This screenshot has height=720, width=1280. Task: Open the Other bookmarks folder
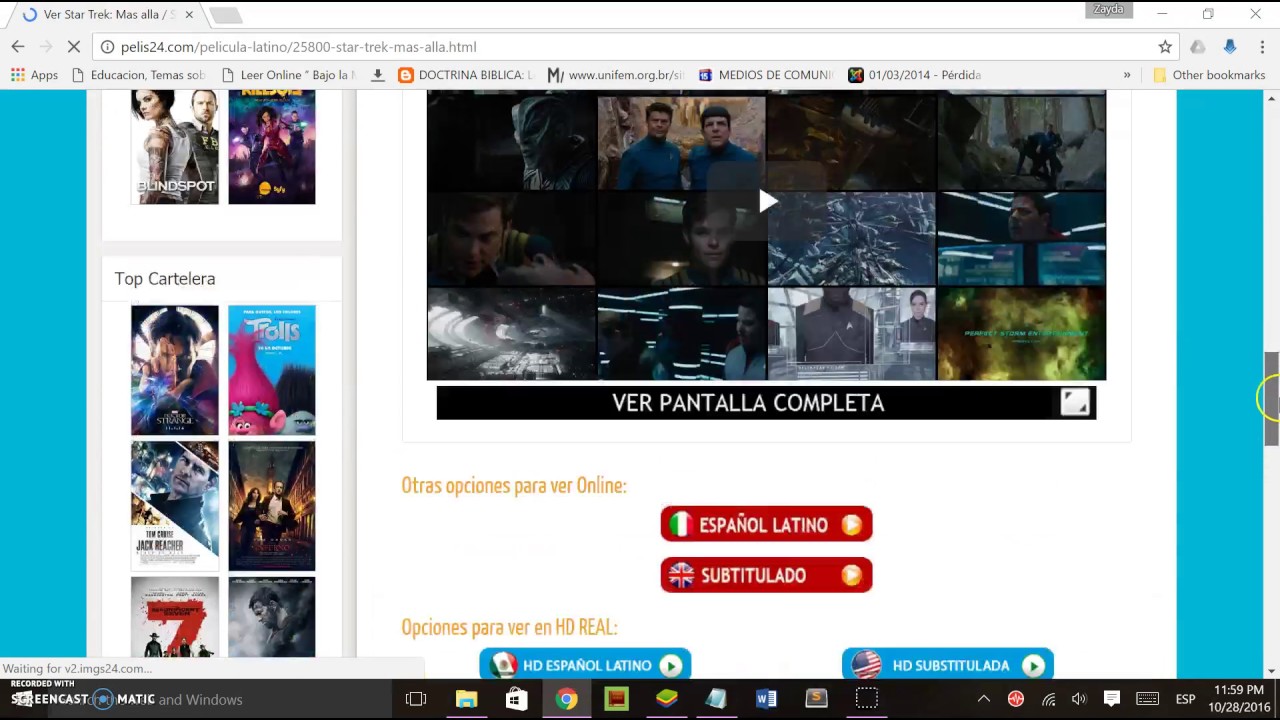pyautogui.click(x=1209, y=75)
